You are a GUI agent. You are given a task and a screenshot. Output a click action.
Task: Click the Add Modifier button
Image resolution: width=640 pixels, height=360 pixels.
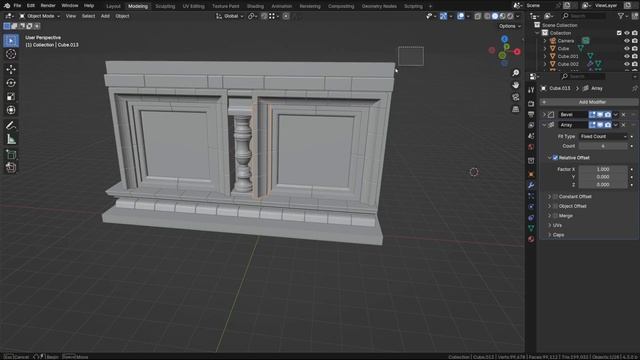pos(589,102)
